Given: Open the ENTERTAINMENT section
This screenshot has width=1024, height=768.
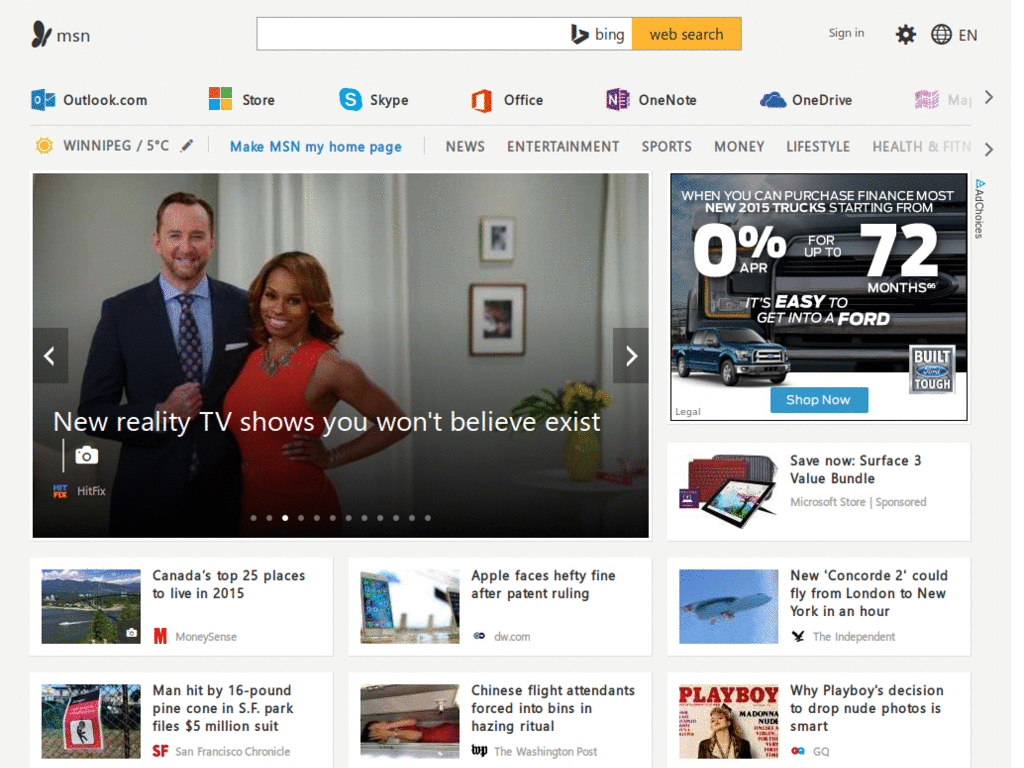Looking at the screenshot, I should [563, 146].
